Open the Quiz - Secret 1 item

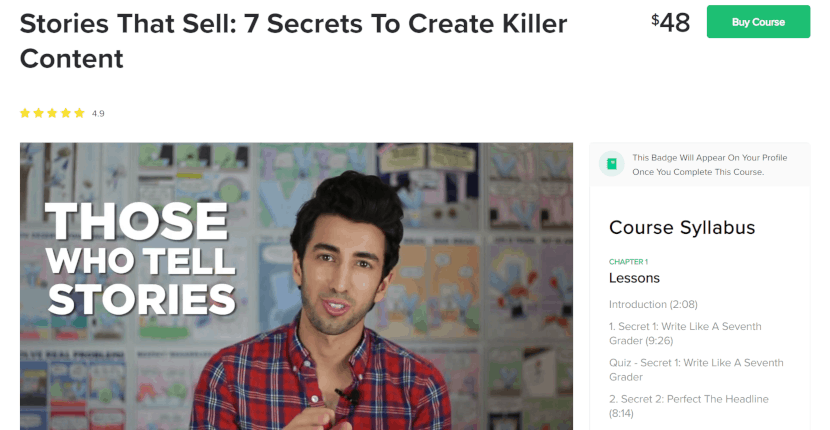696,370
